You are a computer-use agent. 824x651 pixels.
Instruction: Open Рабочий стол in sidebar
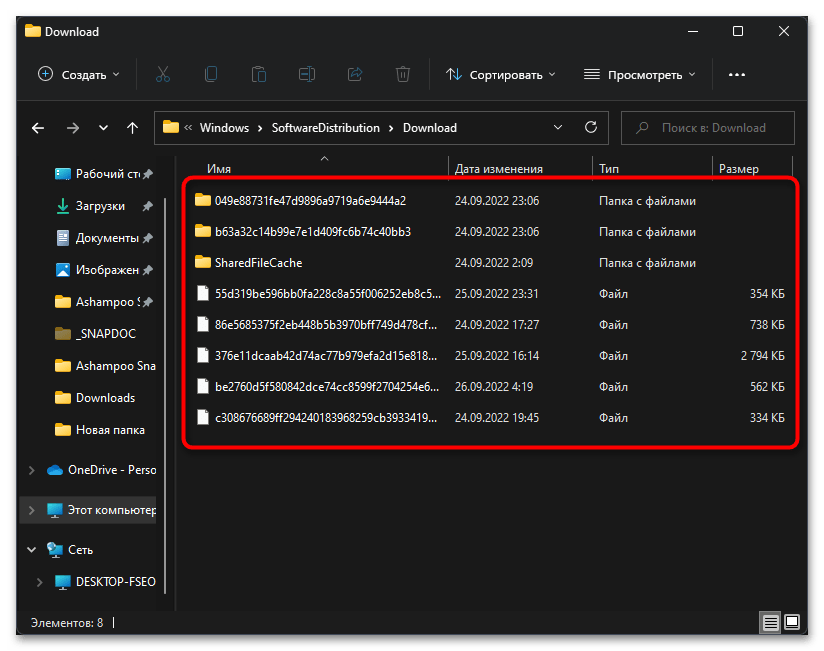coord(104,174)
